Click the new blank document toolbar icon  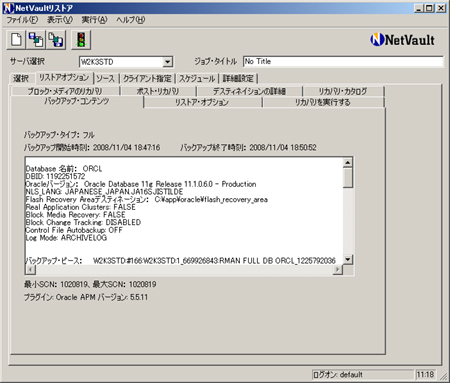point(16,40)
